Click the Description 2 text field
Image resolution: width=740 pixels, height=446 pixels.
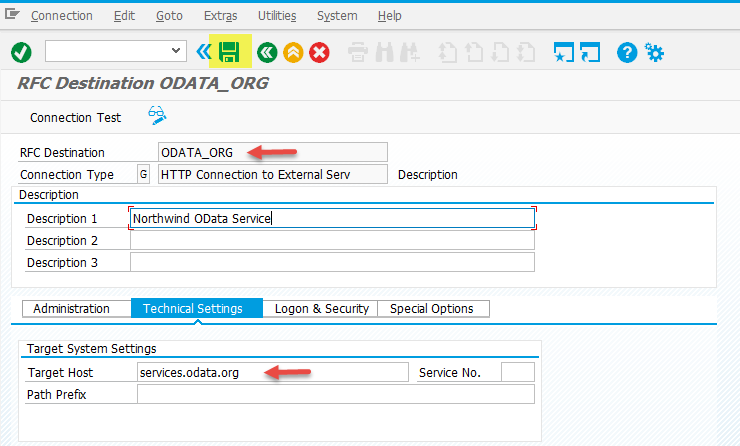click(x=332, y=241)
